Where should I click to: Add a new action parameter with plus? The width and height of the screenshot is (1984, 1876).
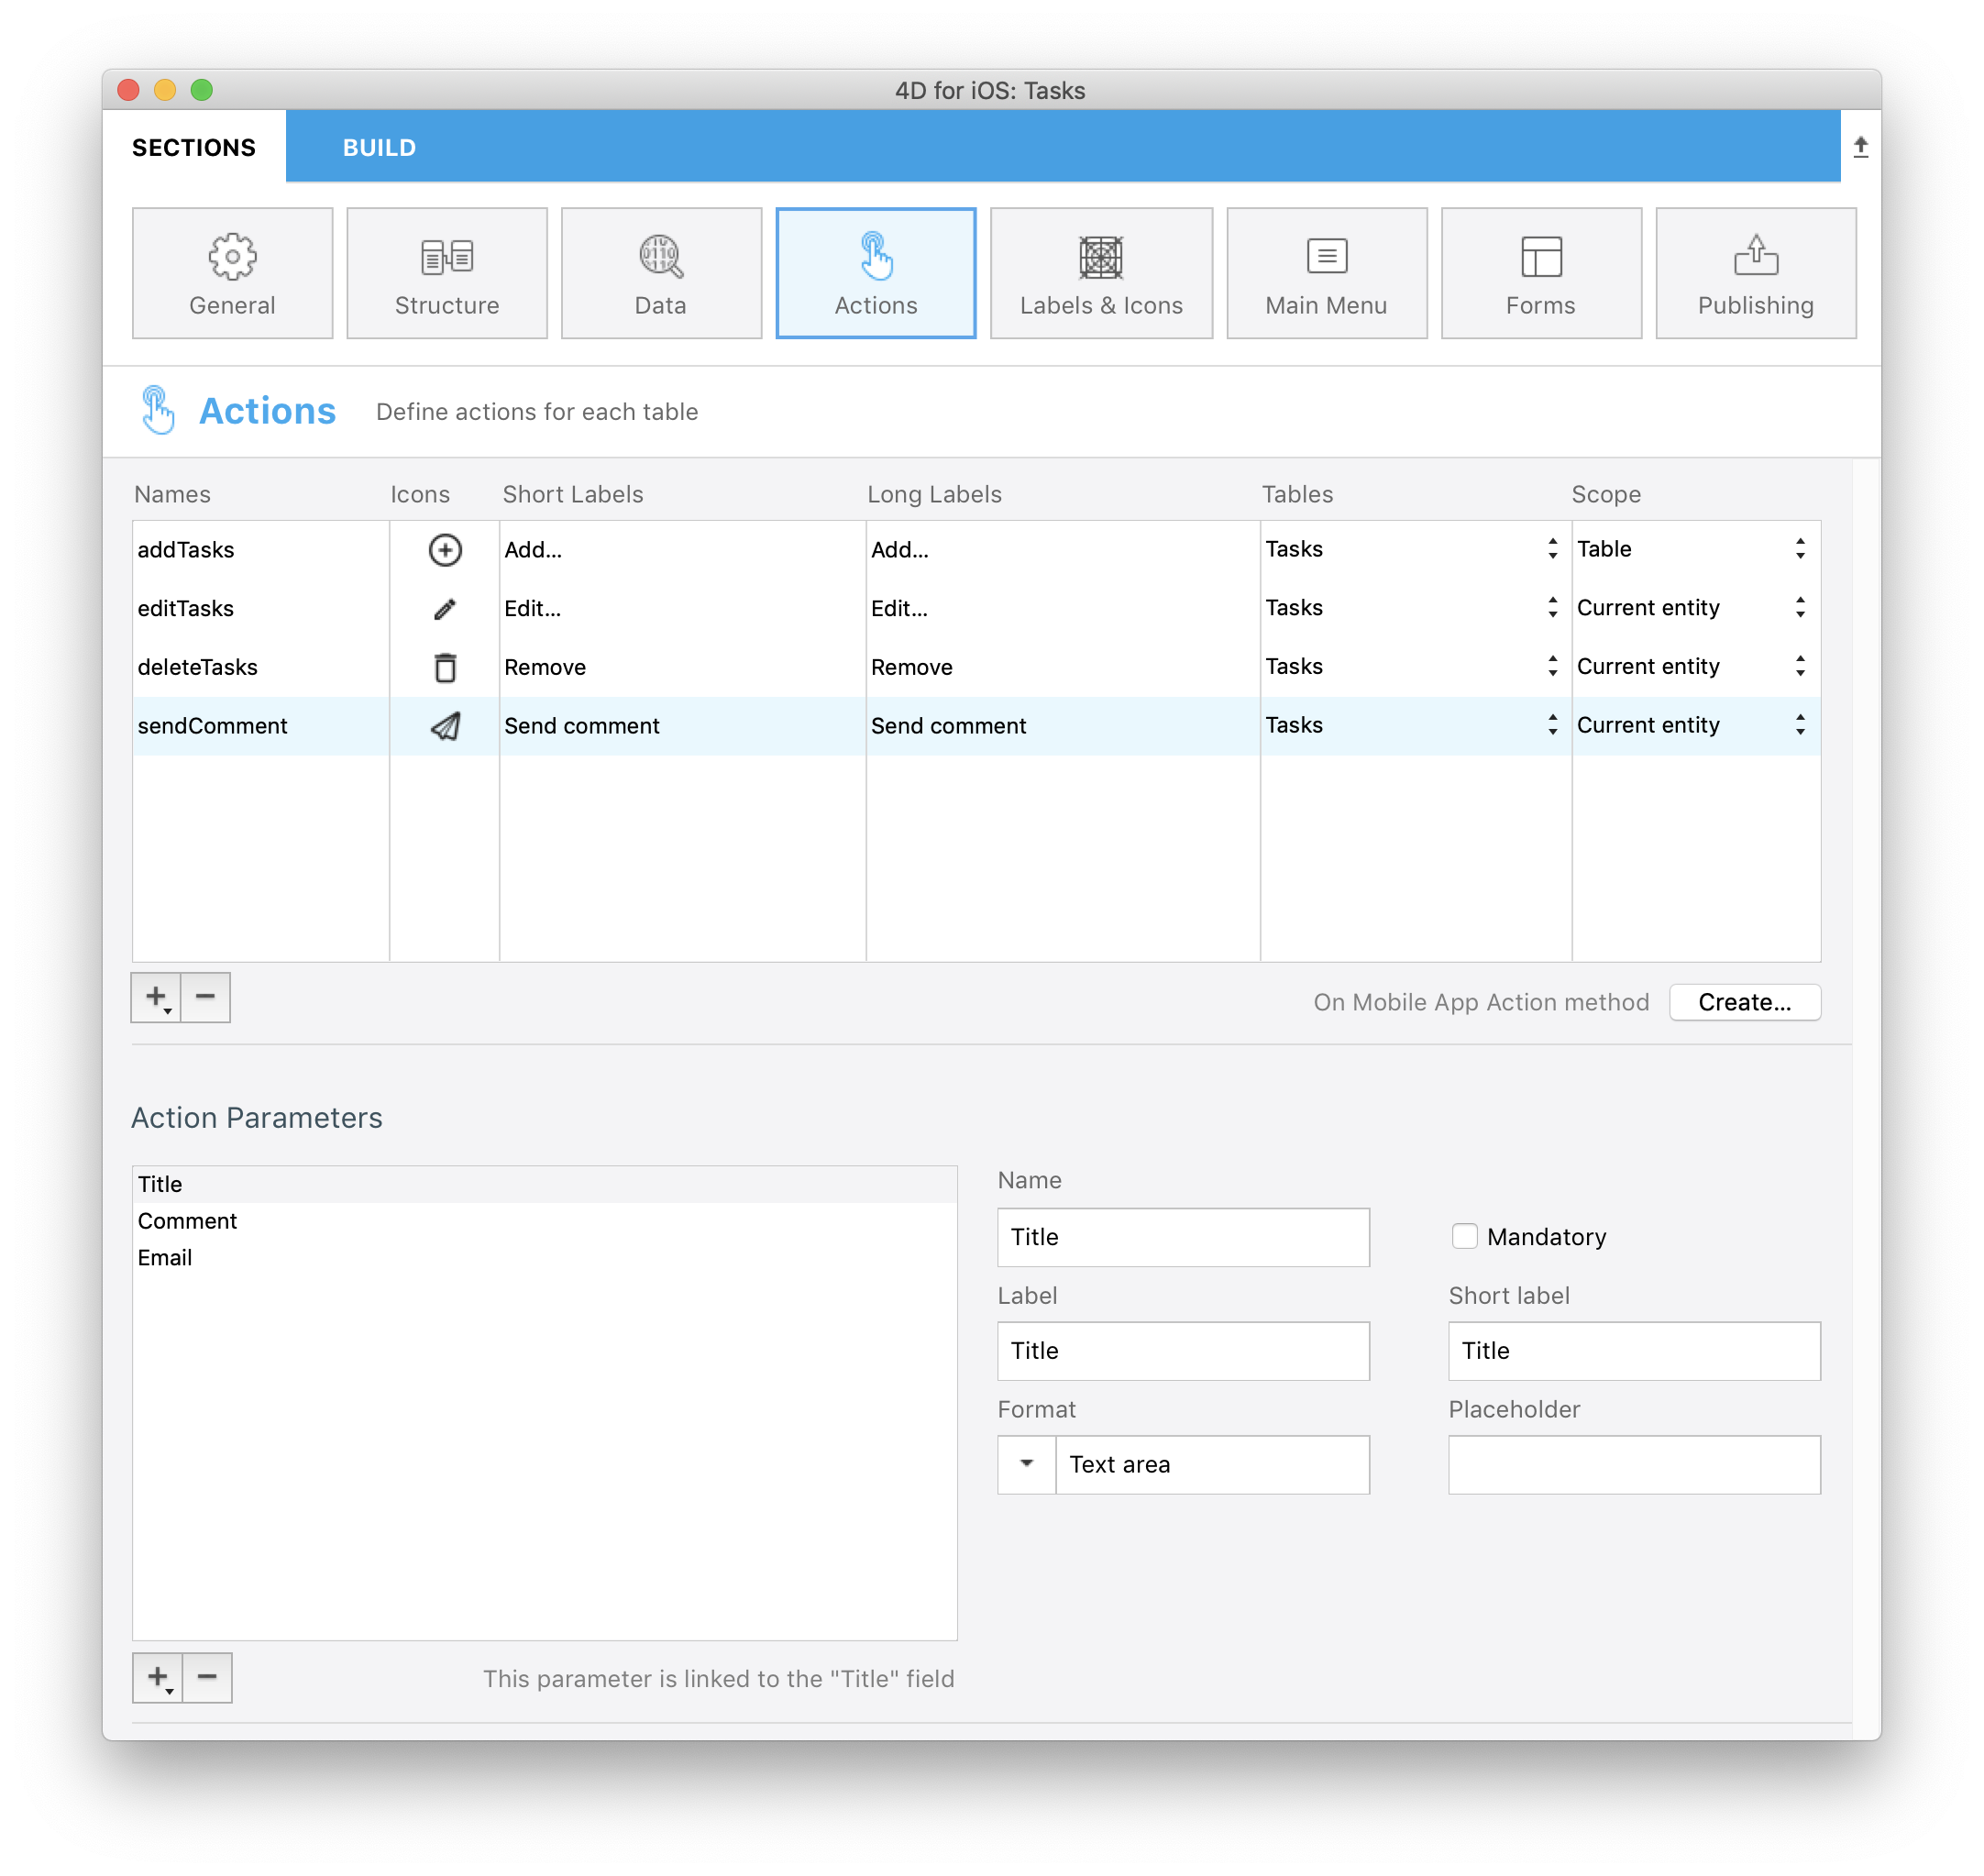tap(158, 1677)
